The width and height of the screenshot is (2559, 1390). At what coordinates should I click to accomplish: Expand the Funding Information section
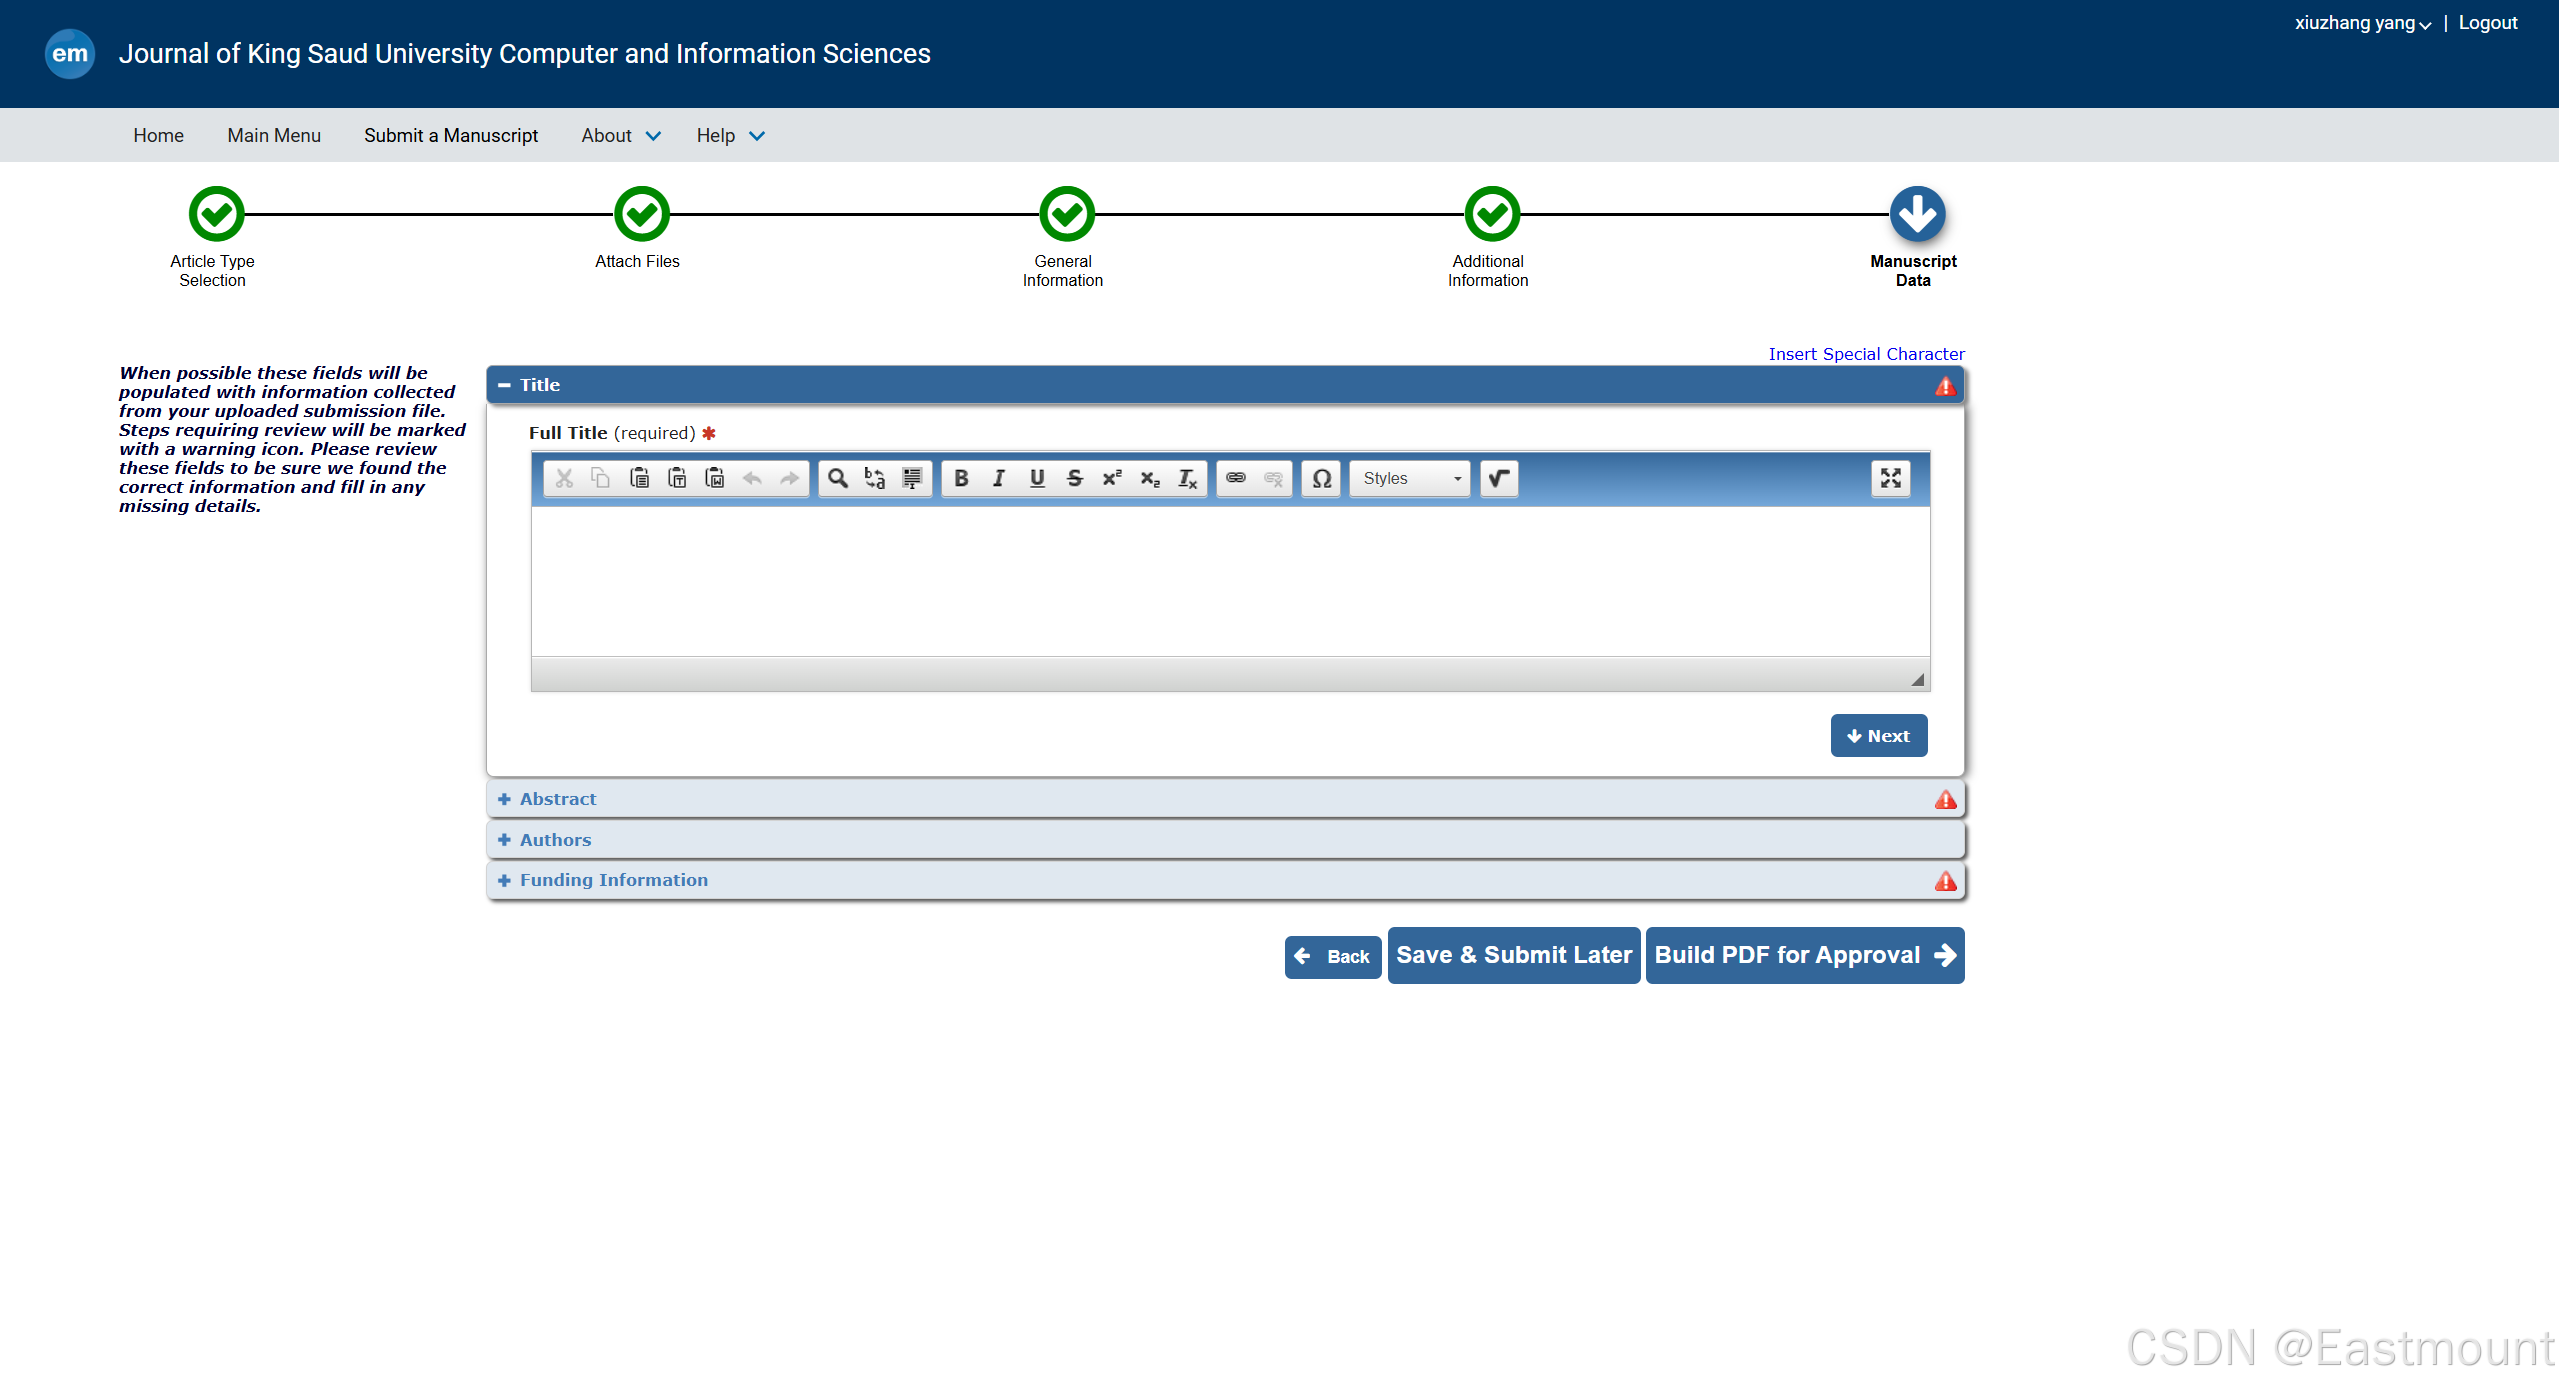click(x=613, y=880)
